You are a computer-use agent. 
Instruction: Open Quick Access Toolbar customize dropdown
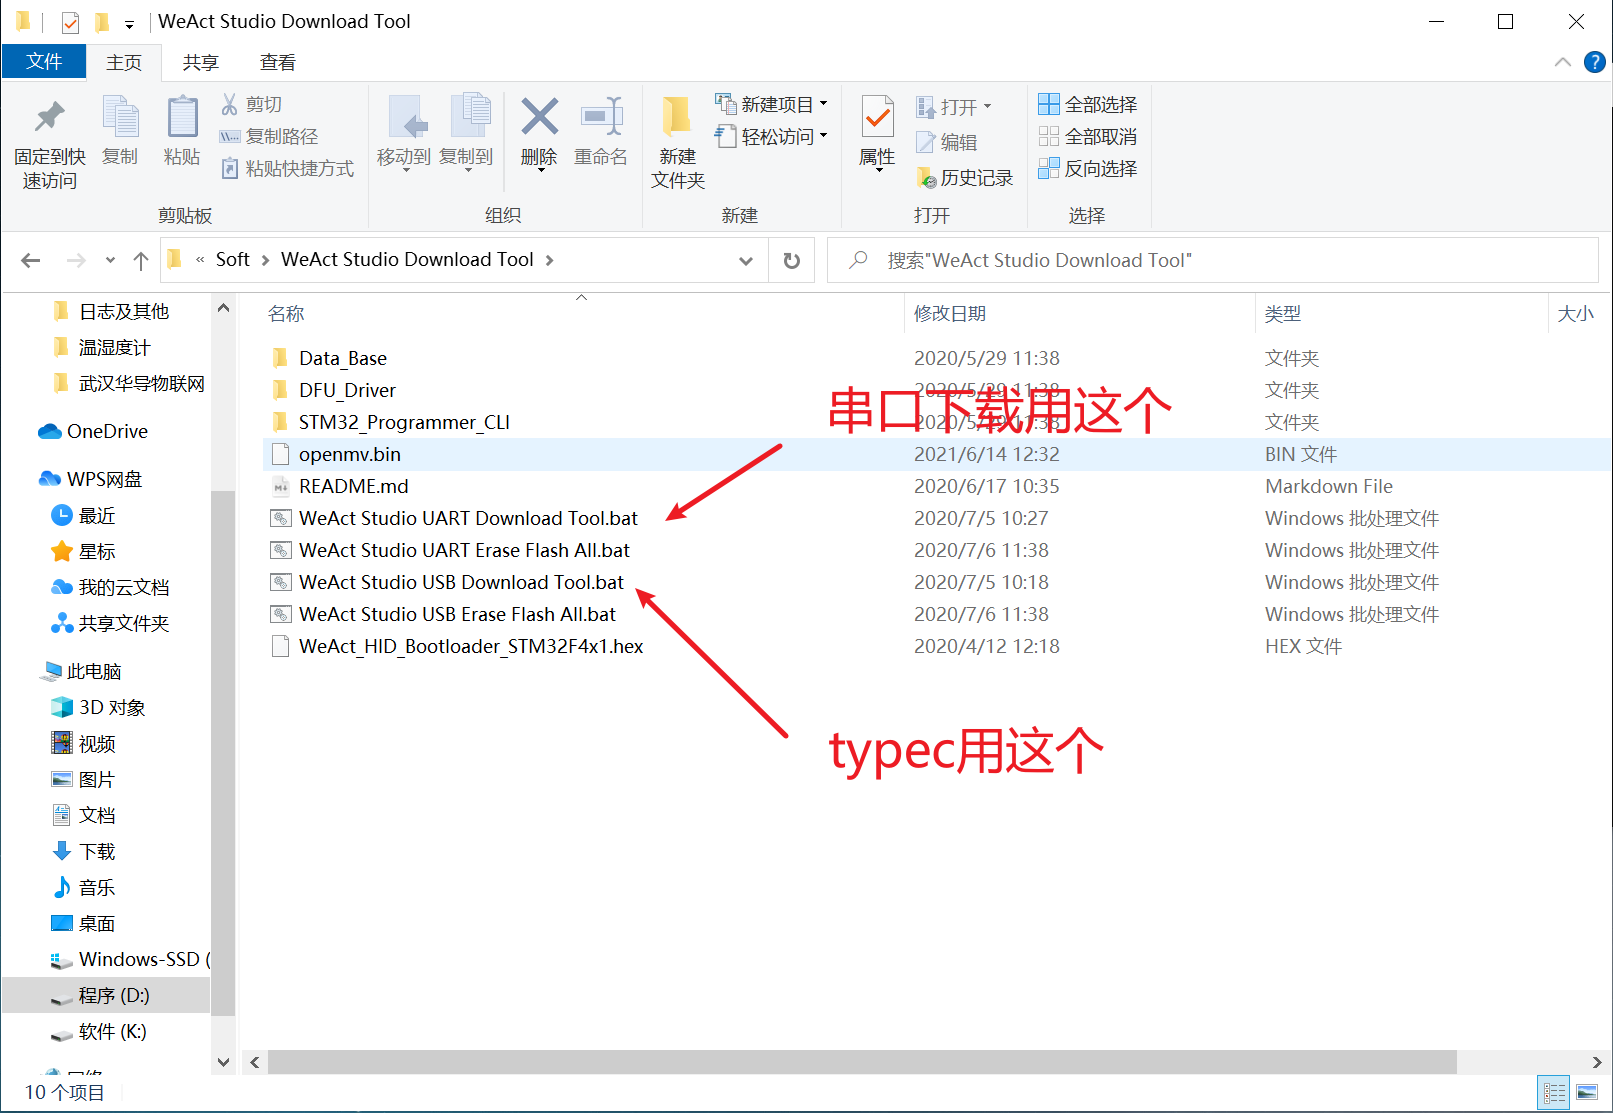pos(129,23)
